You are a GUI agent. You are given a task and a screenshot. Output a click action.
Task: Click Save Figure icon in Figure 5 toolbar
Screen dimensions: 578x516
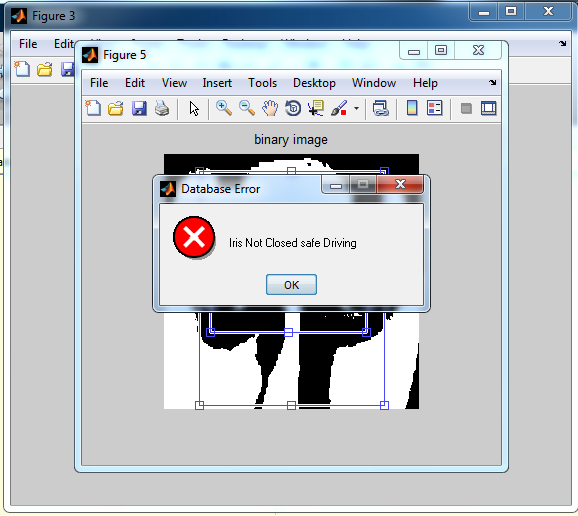139,109
